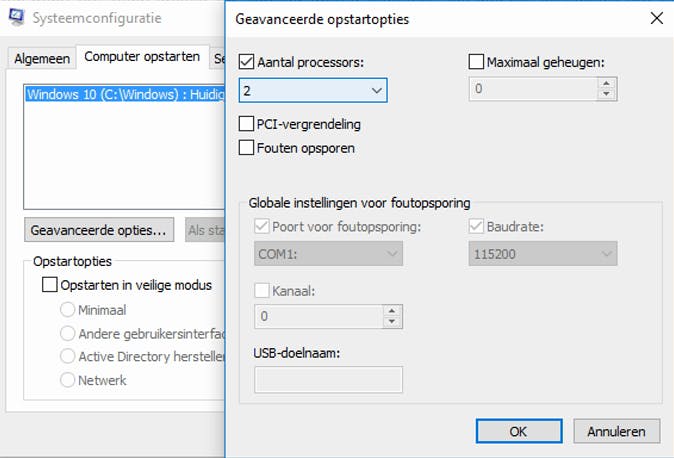Click the Geavanceerde opties button
674x458 pixels.
(x=99, y=230)
